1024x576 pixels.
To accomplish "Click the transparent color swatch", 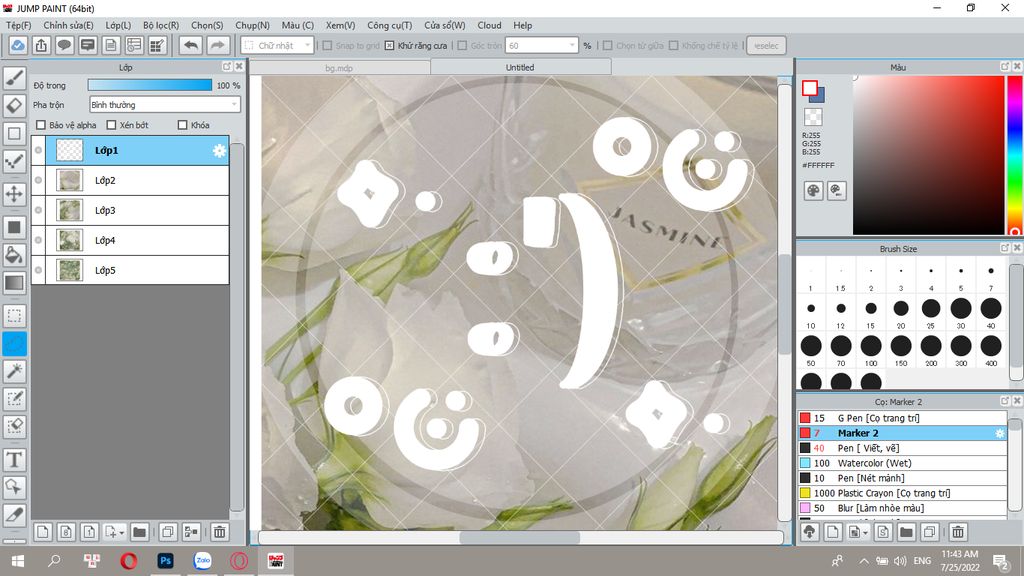I will [x=813, y=118].
